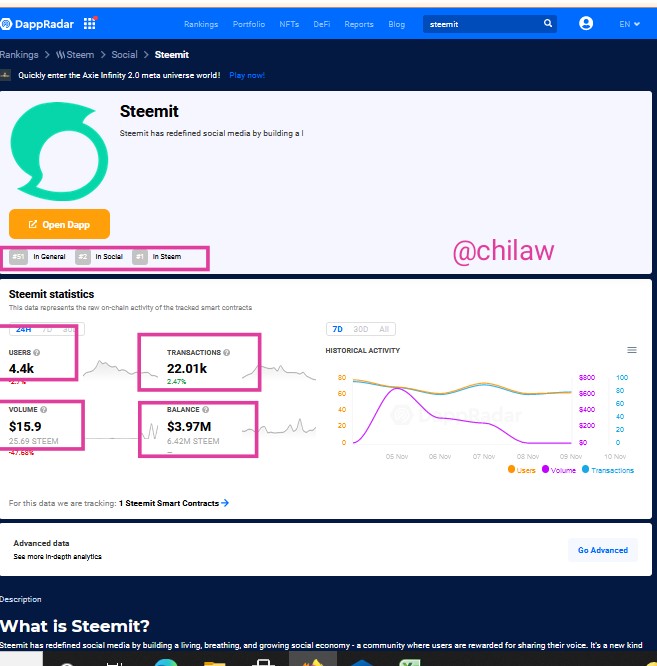
Task: Open the Portfolio menu
Action: tap(248, 24)
